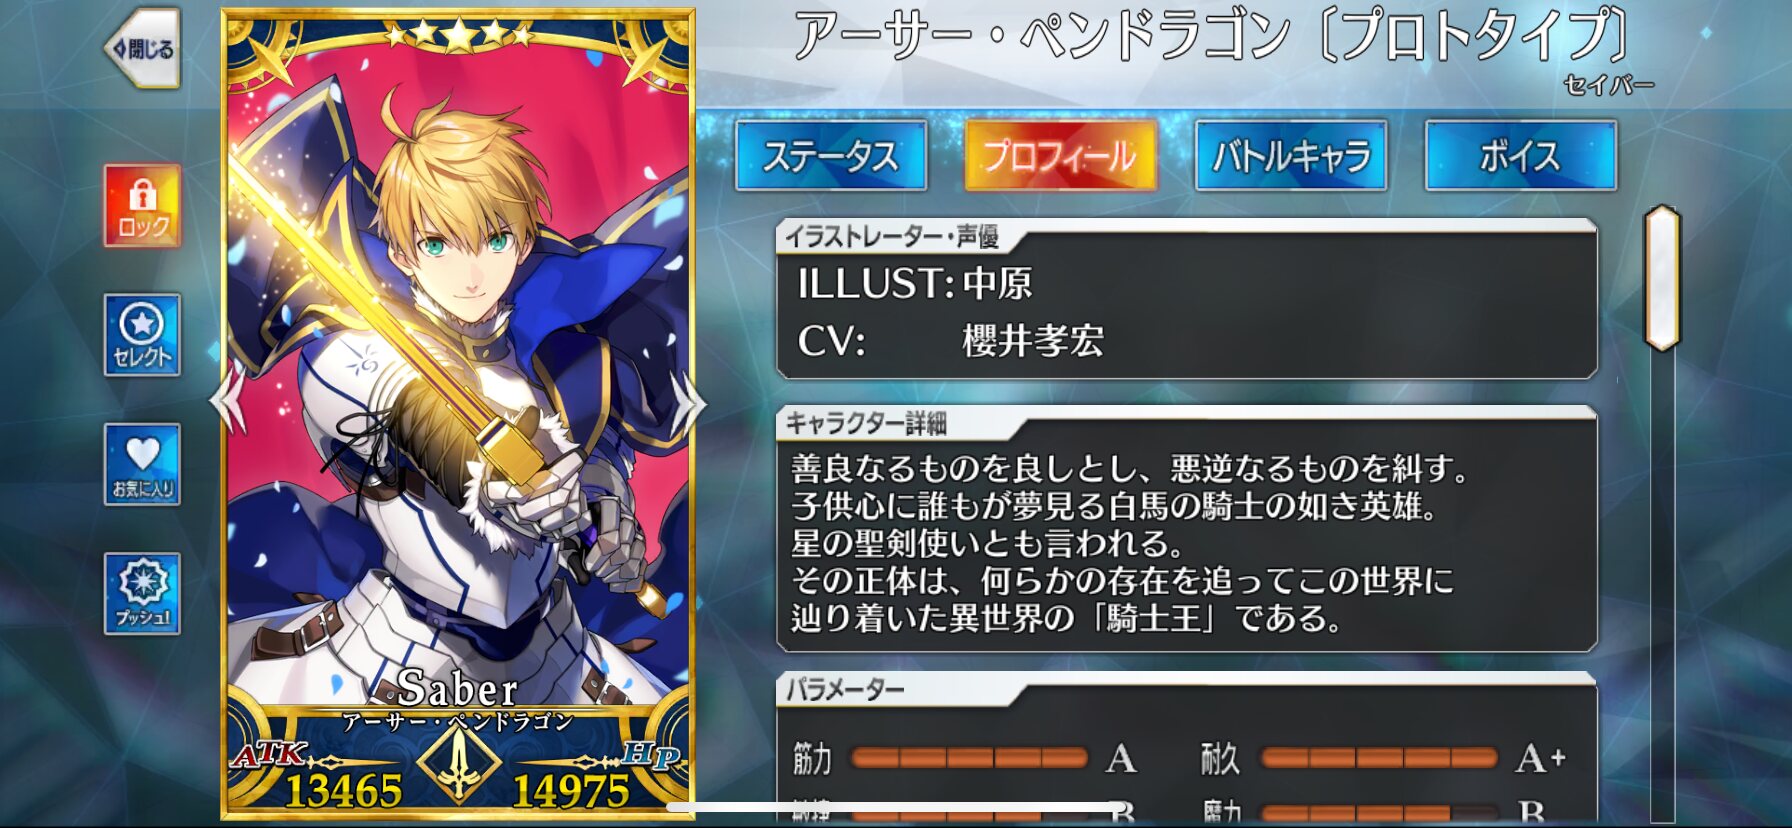
Task: Tap the プッシュ! push icon
Action: [142, 594]
